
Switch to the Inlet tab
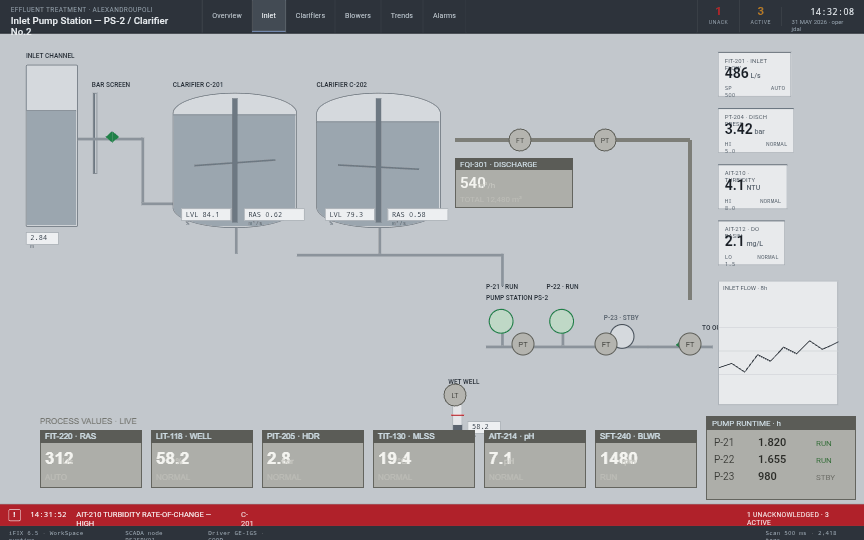(269, 16)
